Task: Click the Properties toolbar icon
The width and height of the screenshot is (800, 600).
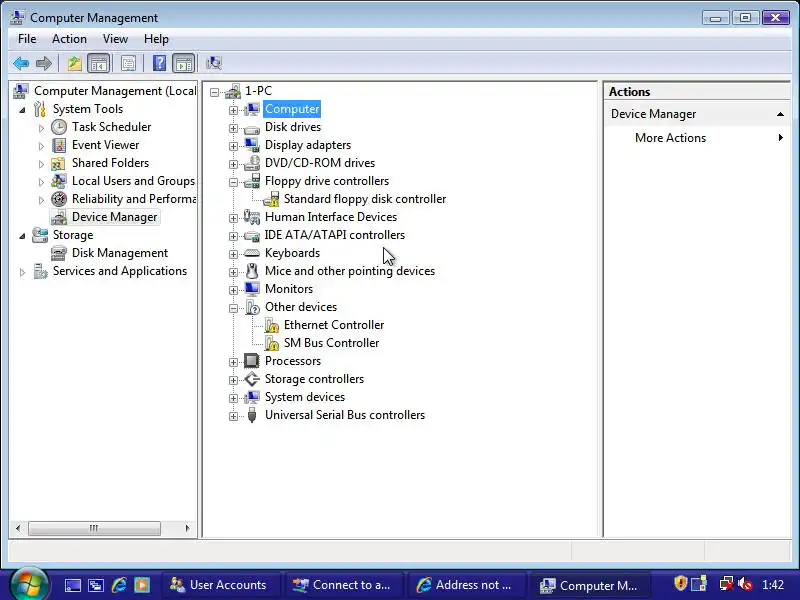Action: coord(128,63)
